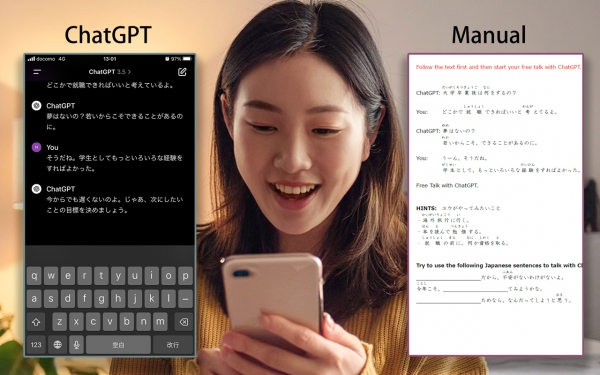Tap the purple You avatar
Screen dimensions: 600x375
pos(36,147)
